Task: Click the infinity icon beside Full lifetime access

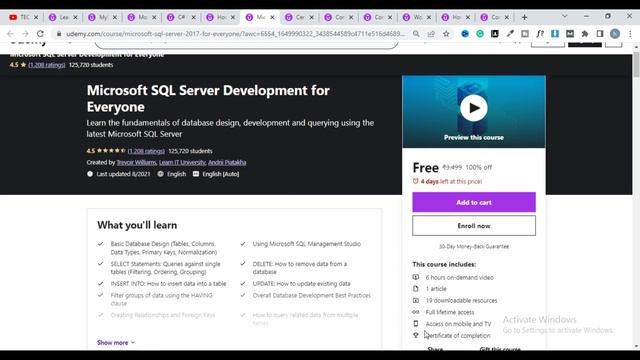Action: pyautogui.click(x=416, y=312)
